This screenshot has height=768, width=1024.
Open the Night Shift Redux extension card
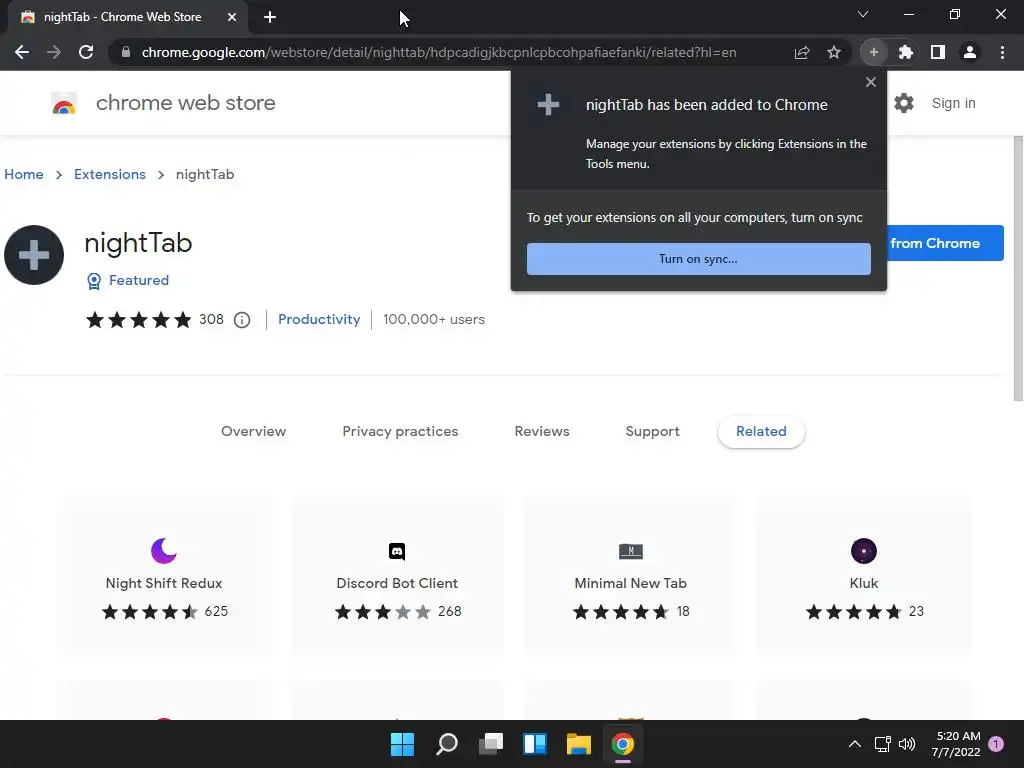pyautogui.click(x=164, y=575)
